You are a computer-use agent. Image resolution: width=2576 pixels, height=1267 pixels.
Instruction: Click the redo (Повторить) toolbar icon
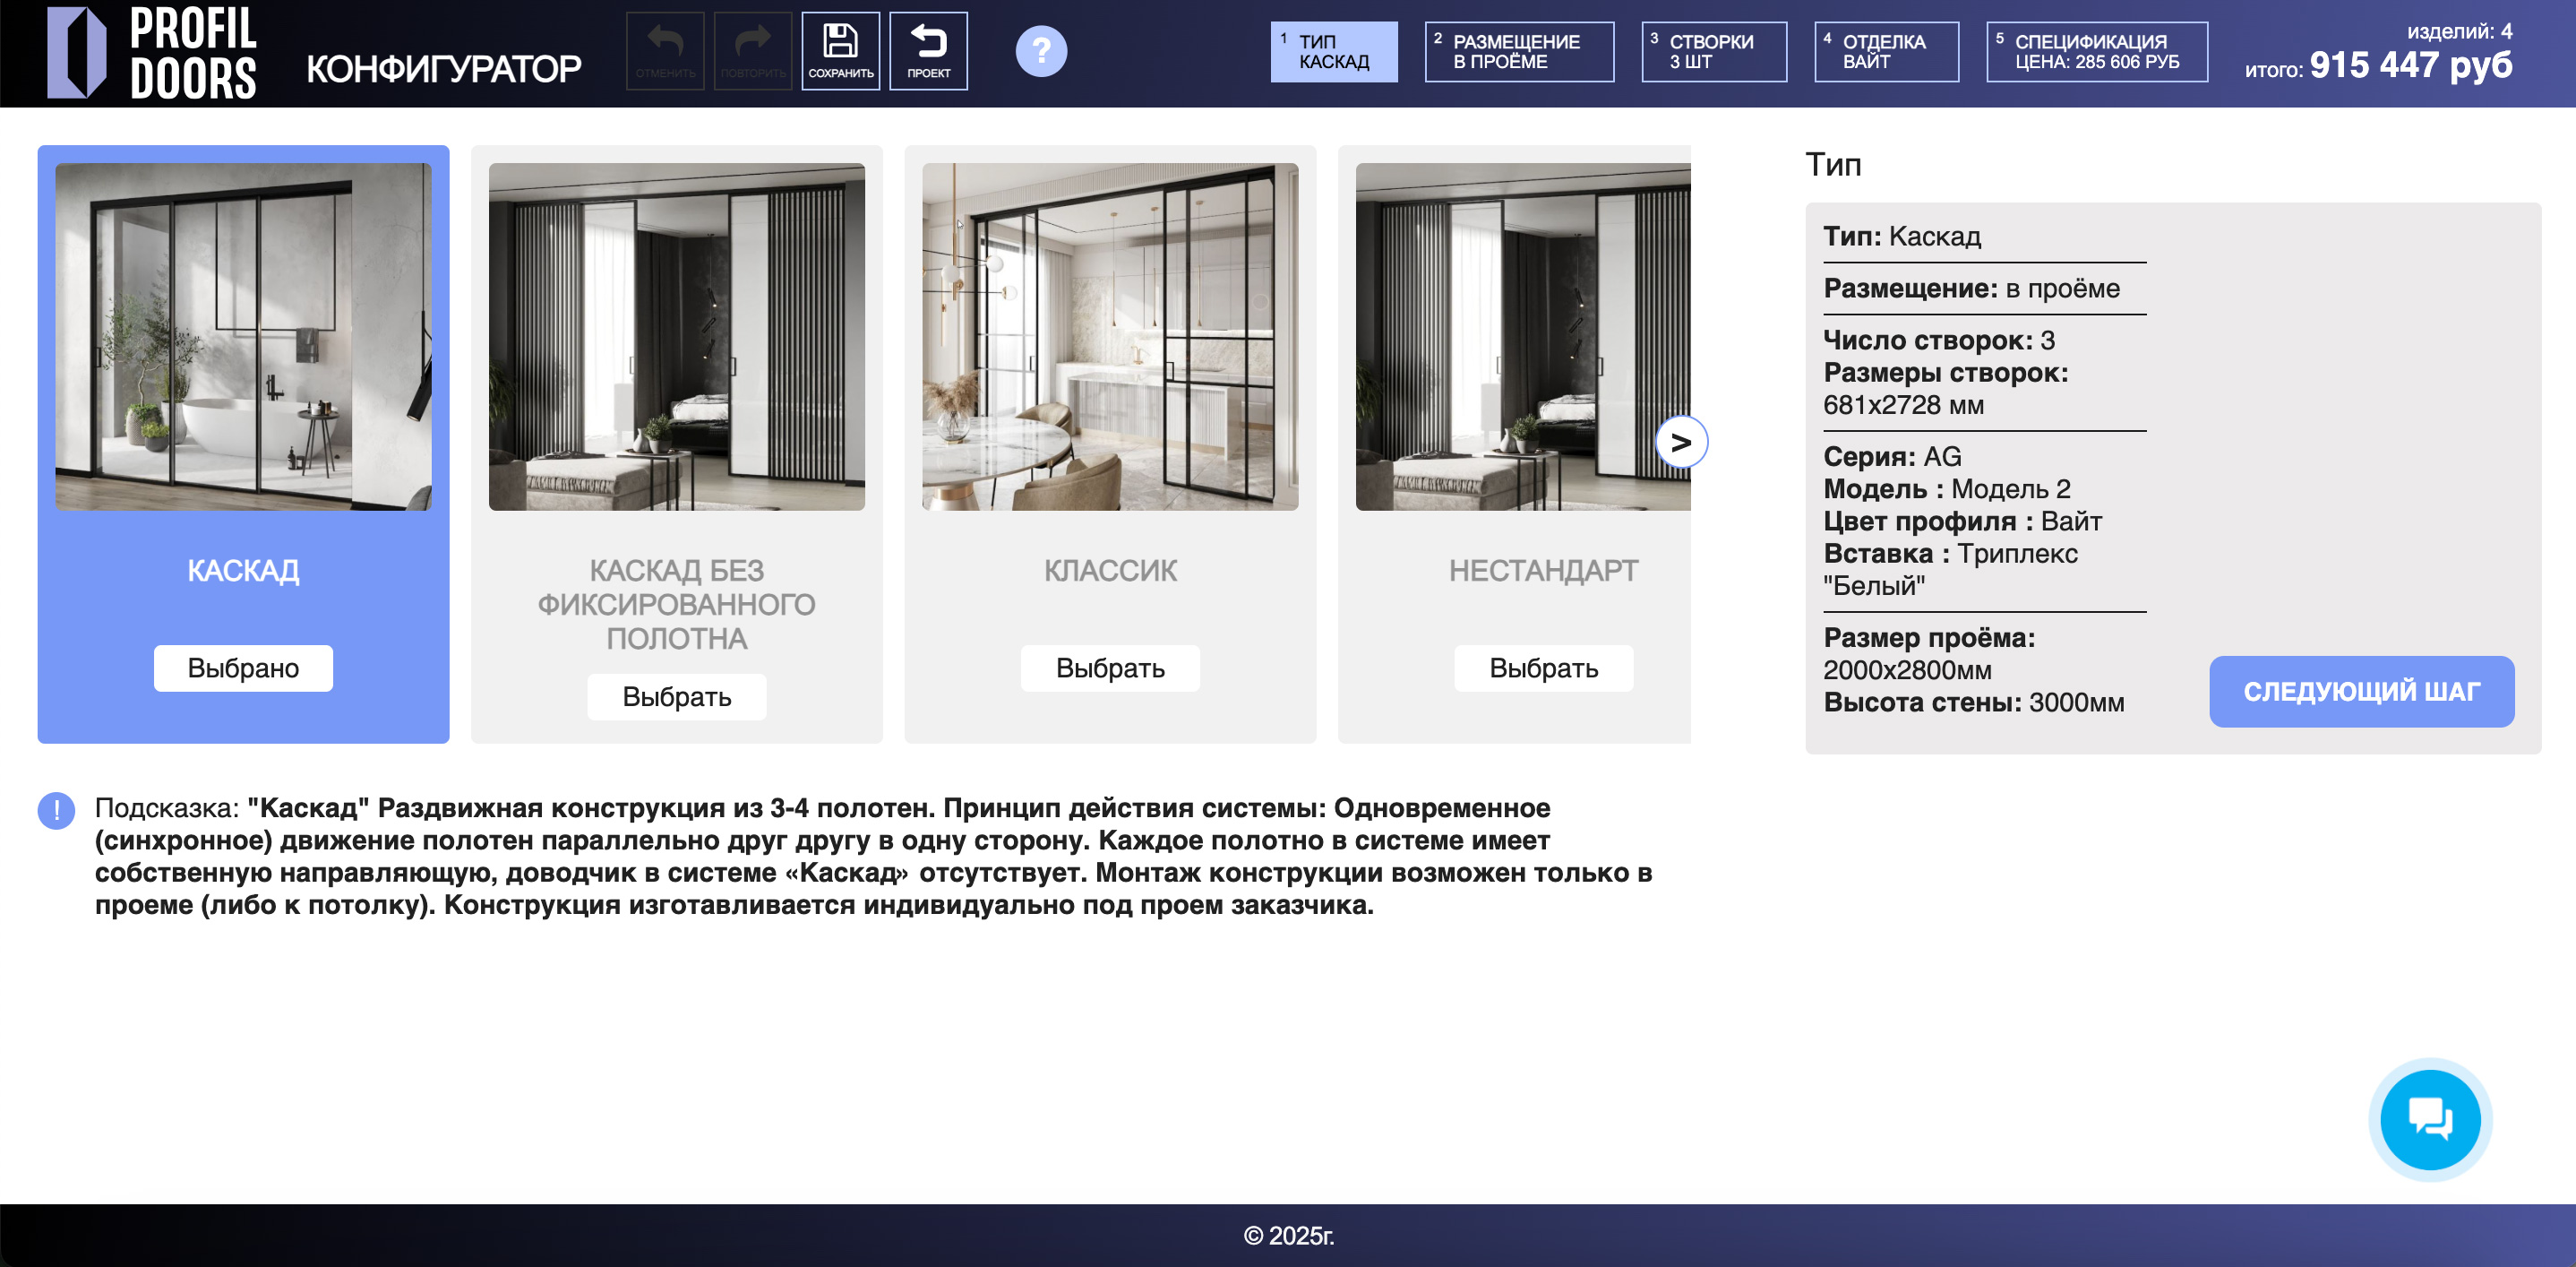coord(753,51)
